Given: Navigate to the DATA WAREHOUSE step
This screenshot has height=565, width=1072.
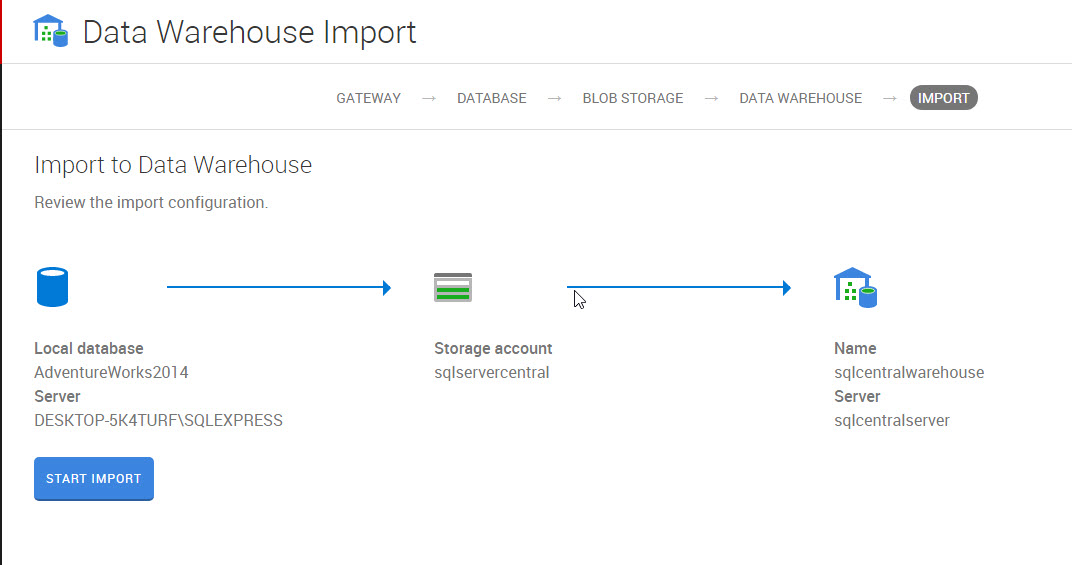Looking at the screenshot, I should [x=800, y=98].
